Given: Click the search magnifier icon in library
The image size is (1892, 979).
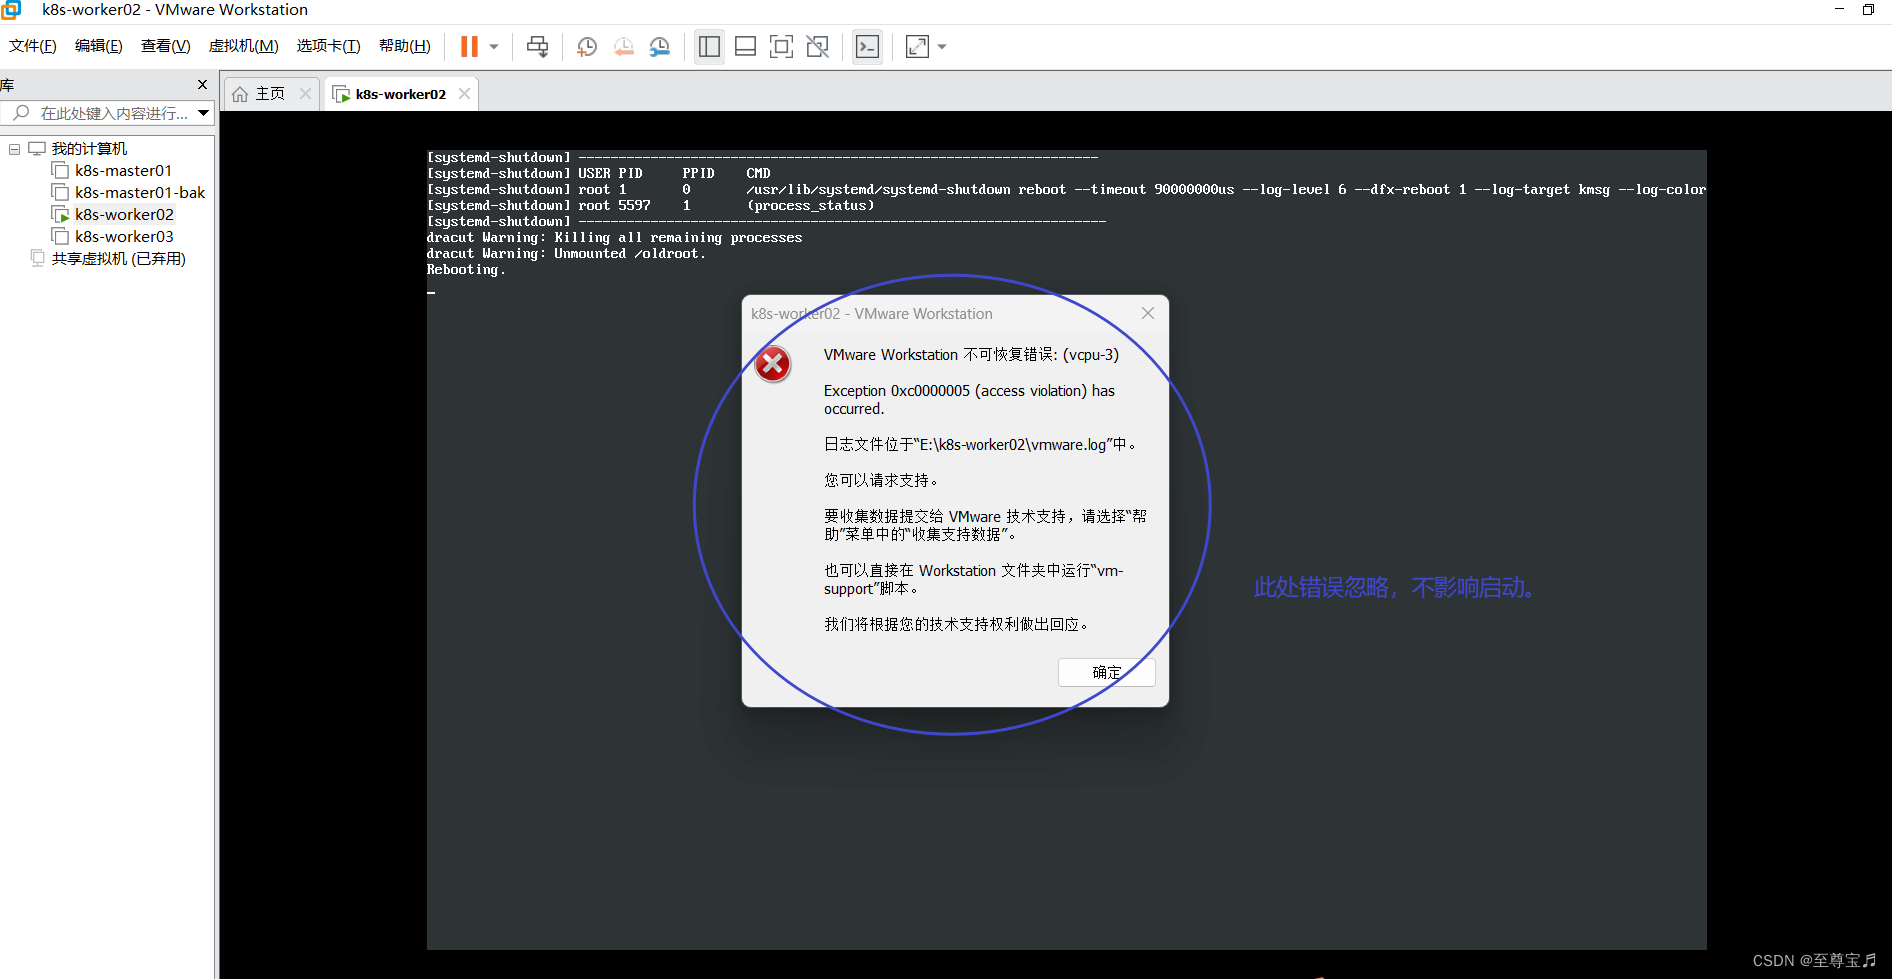Looking at the screenshot, I should point(21,113).
